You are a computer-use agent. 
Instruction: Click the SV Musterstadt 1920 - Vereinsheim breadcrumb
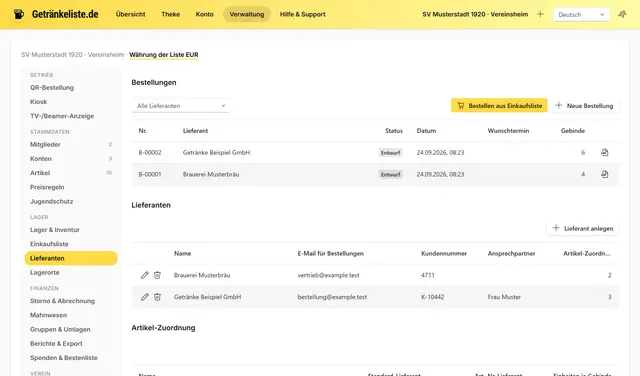(x=73, y=55)
